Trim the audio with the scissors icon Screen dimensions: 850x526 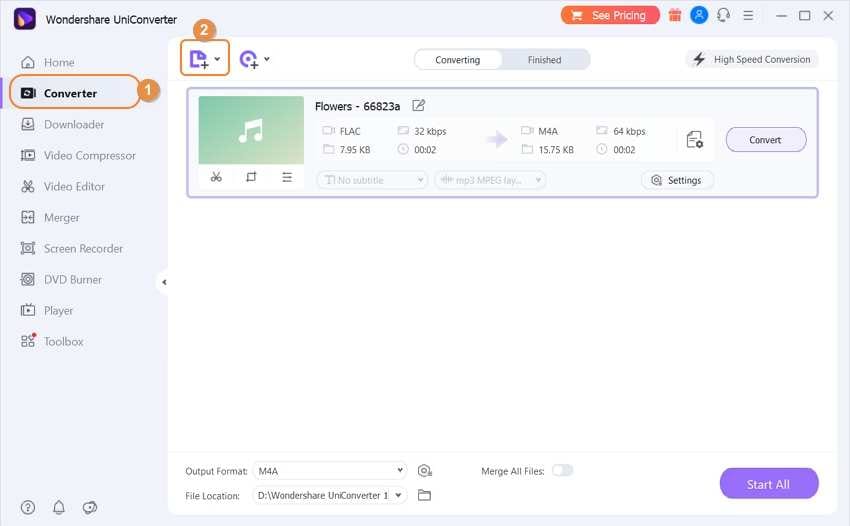(216, 177)
